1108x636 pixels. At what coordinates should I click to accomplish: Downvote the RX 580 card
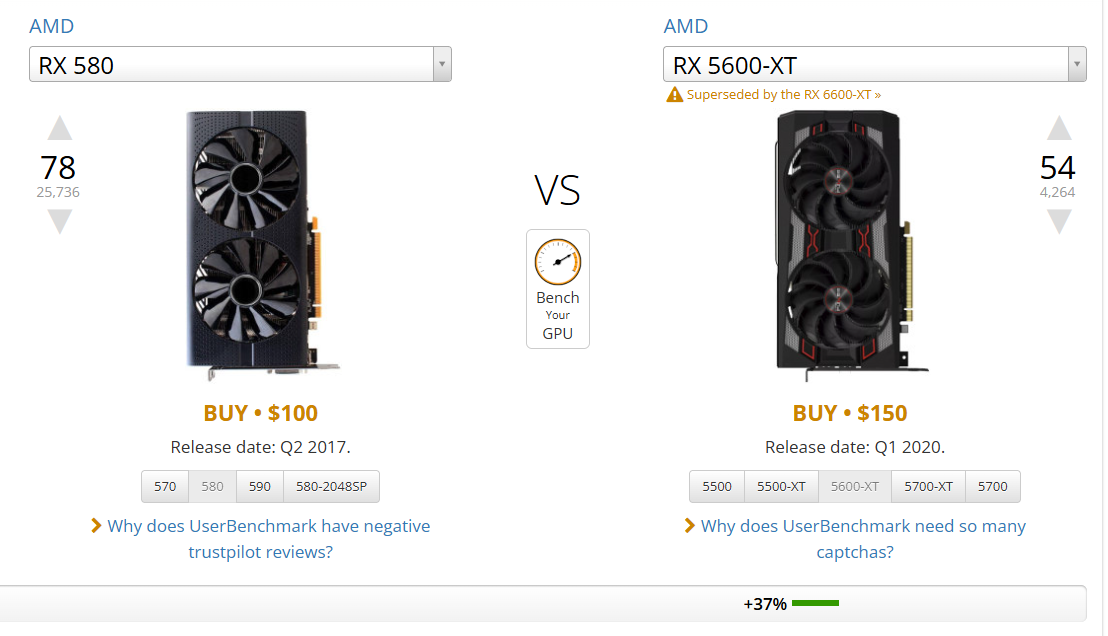click(x=60, y=221)
